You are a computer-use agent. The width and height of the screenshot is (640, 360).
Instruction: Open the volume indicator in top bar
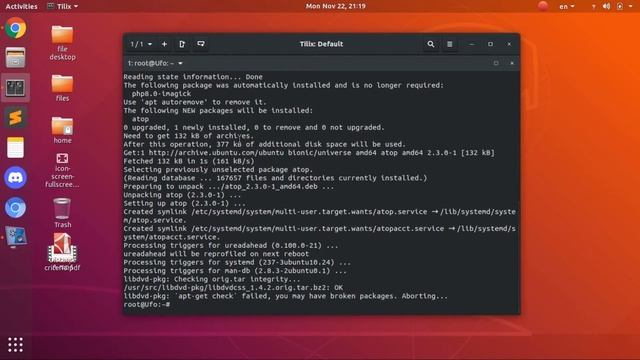point(607,6)
